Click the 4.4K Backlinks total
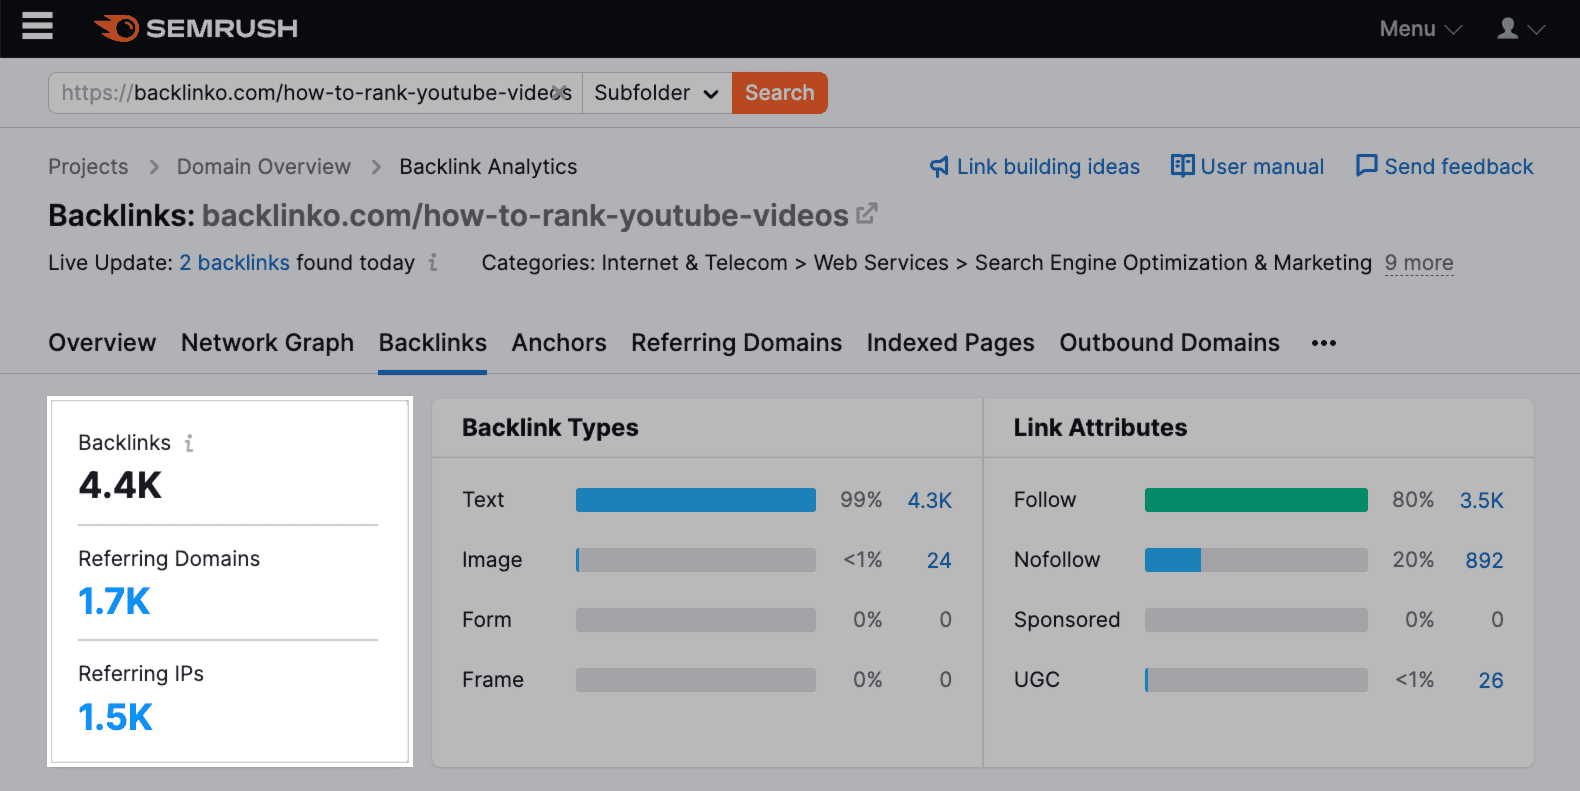Screen dimensions: 1580x791 [x=120, y=486]
